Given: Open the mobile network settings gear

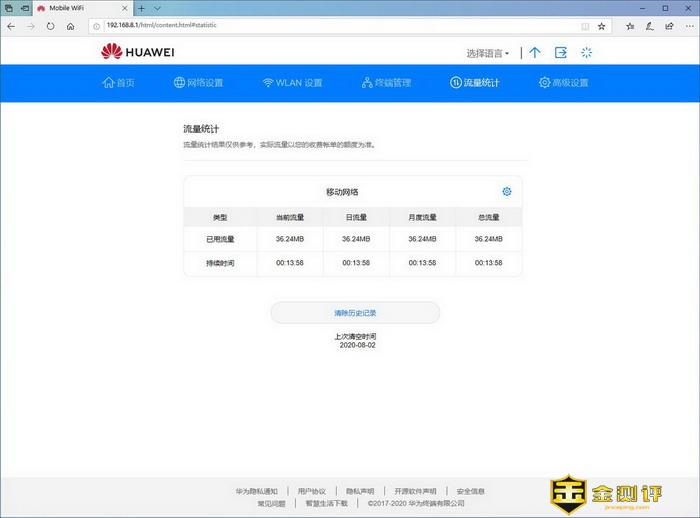Looking at the screenshot, I should (x=506, y=191).
